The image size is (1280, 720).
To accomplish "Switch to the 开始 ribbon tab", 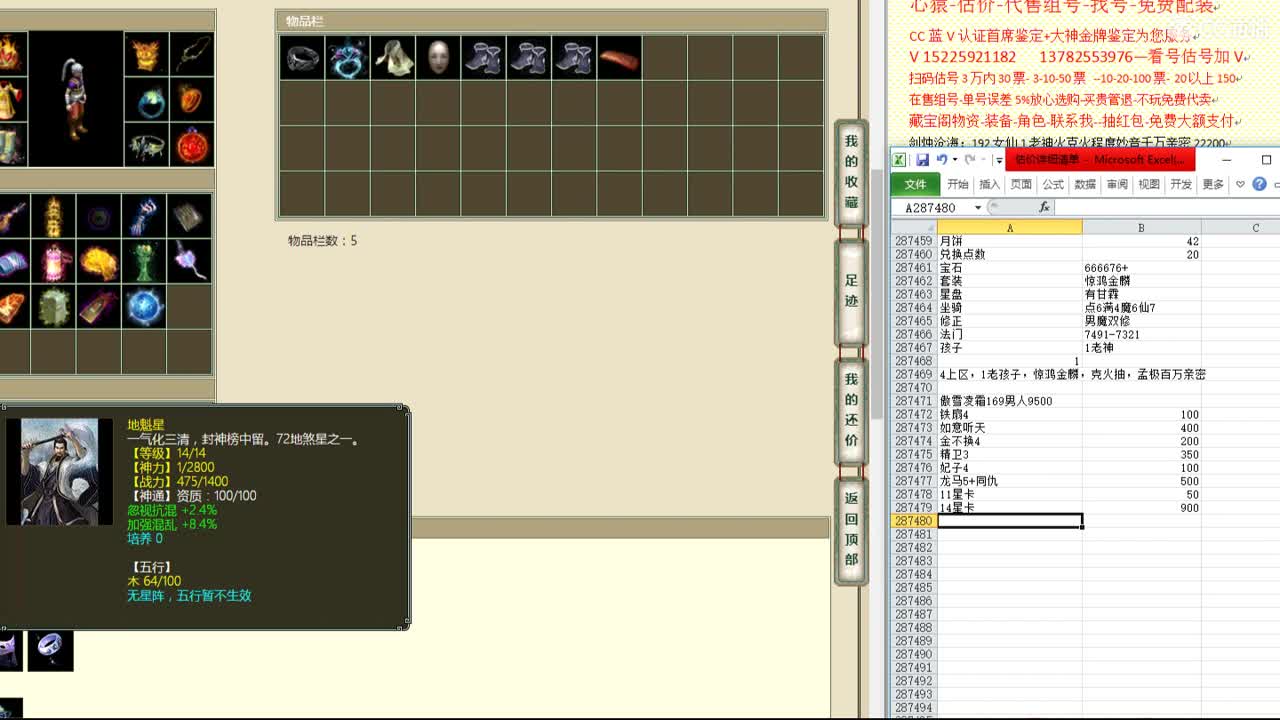I will click(x=956, y=184).
